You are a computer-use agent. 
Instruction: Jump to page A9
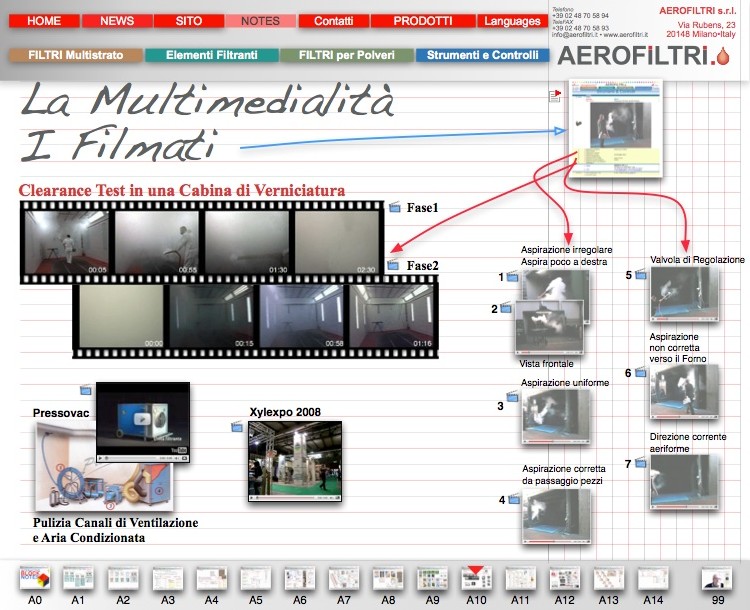point(432,578)
